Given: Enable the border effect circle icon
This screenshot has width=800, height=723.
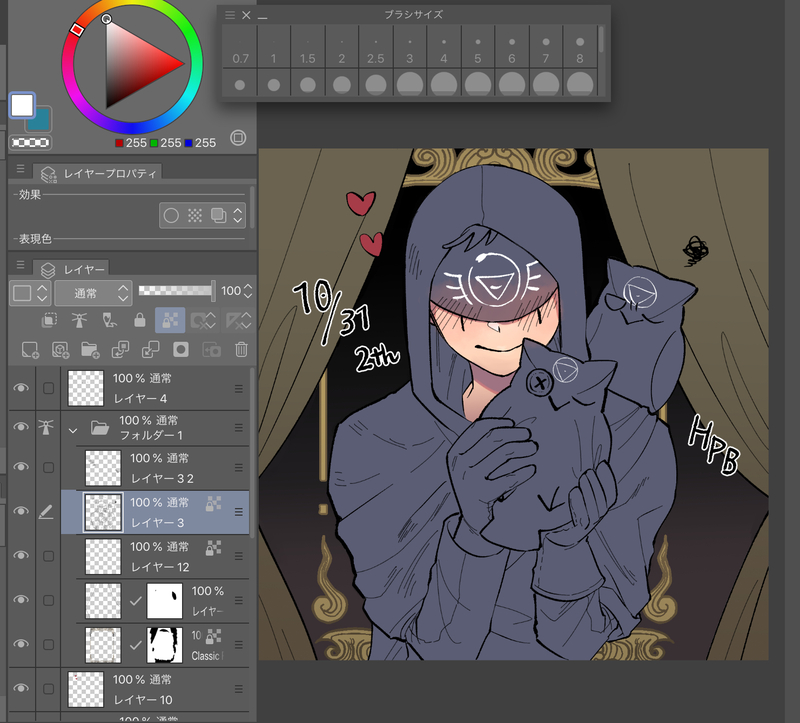Looking at the screenshot, I should 171,216.
